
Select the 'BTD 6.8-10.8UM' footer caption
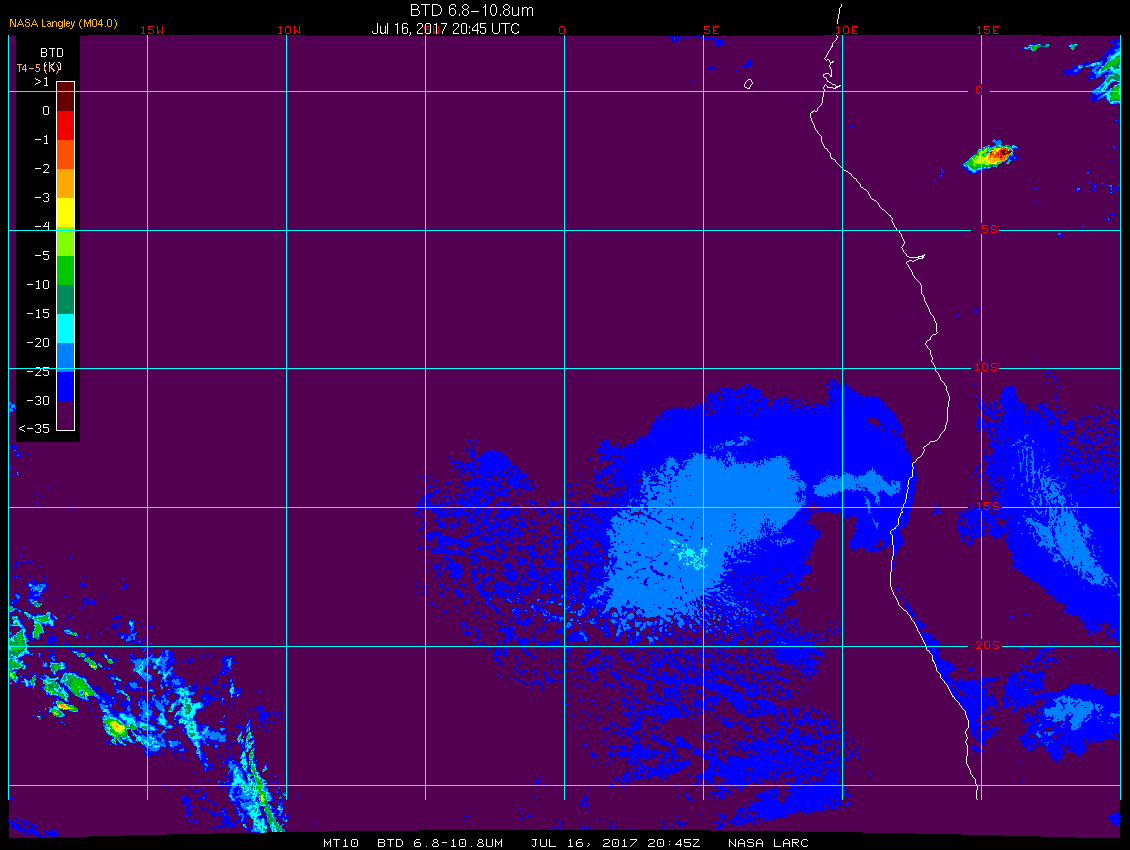pos(440,843)
